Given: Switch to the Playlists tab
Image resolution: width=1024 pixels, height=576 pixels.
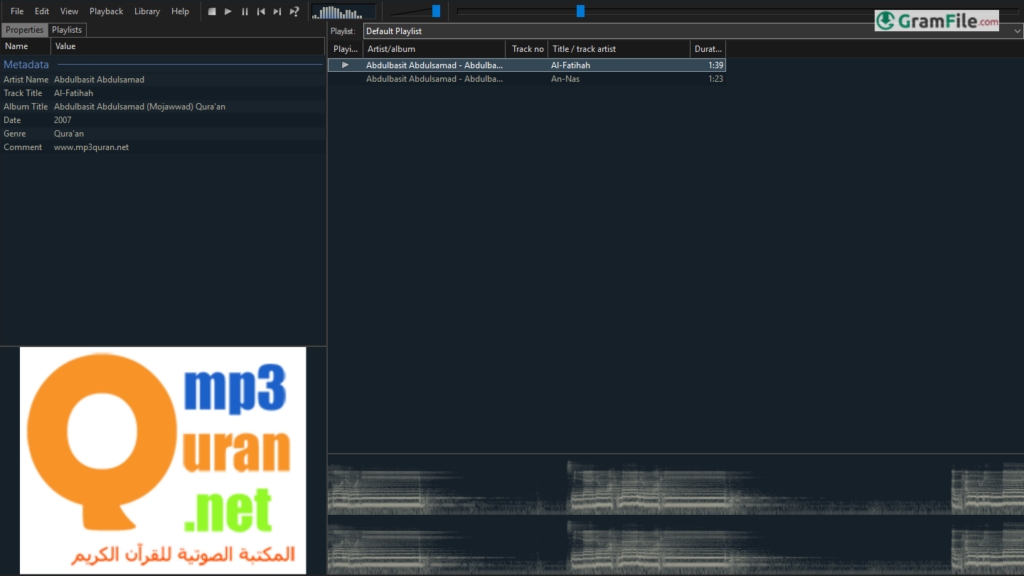Looking at the screenshot, I should (68, 30).
